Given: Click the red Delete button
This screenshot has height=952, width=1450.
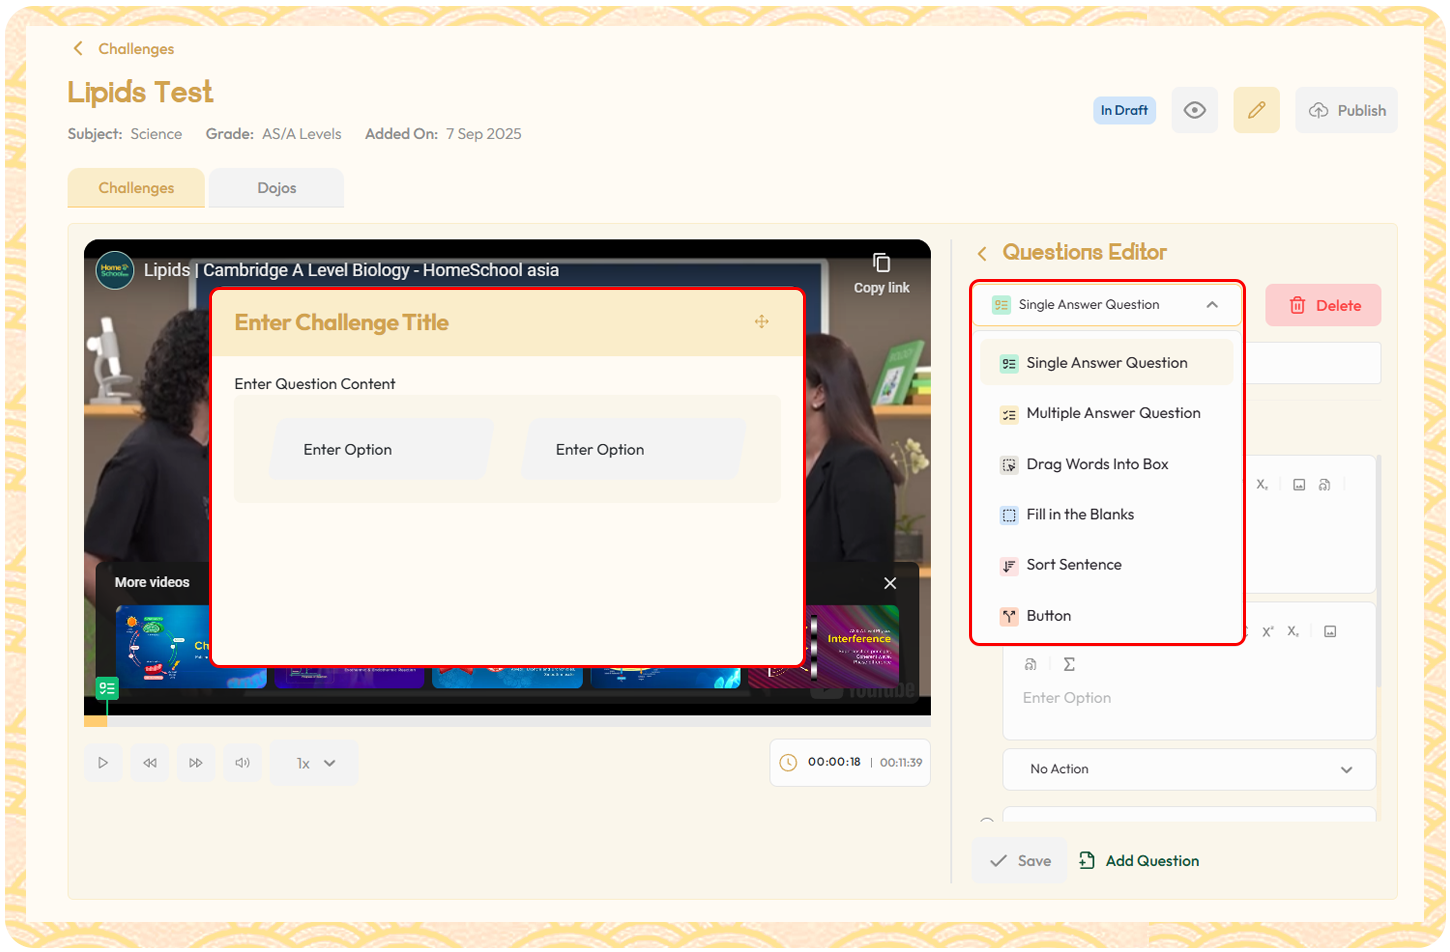Looking at the screenshot, I should pyautogui.click(x=1323, y=306).
